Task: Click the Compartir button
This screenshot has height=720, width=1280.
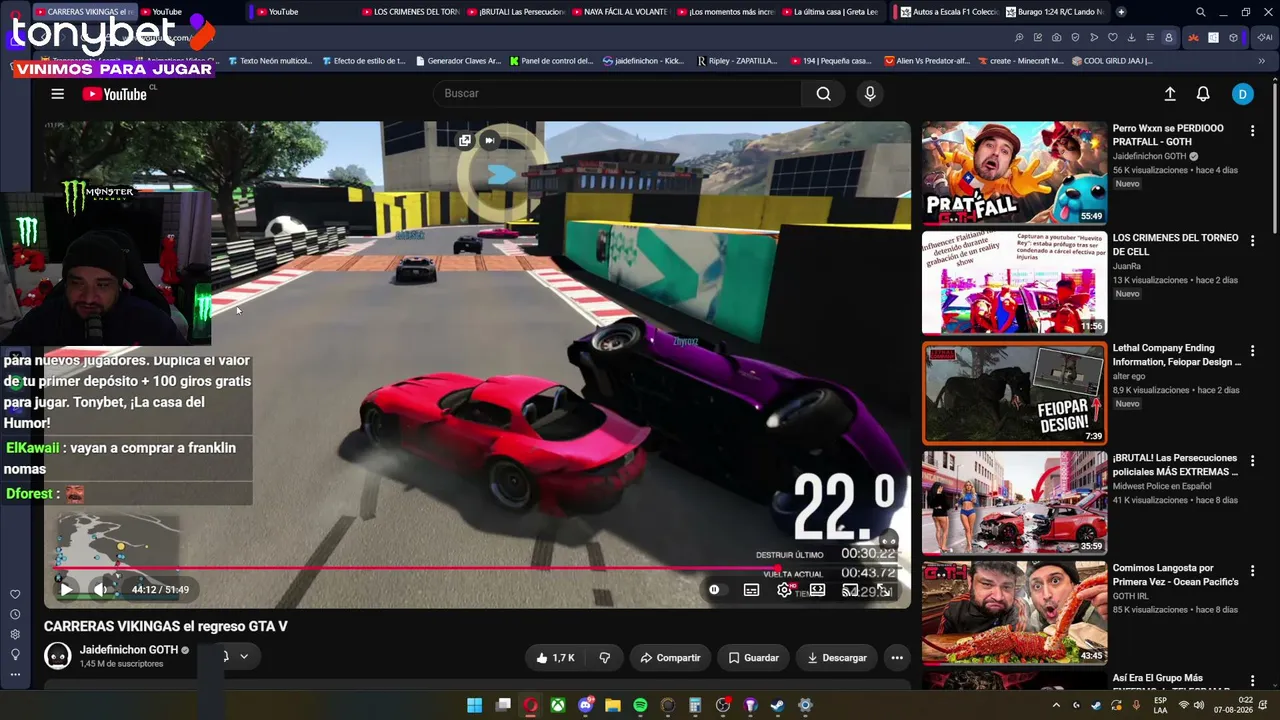Action: (670, 658)
